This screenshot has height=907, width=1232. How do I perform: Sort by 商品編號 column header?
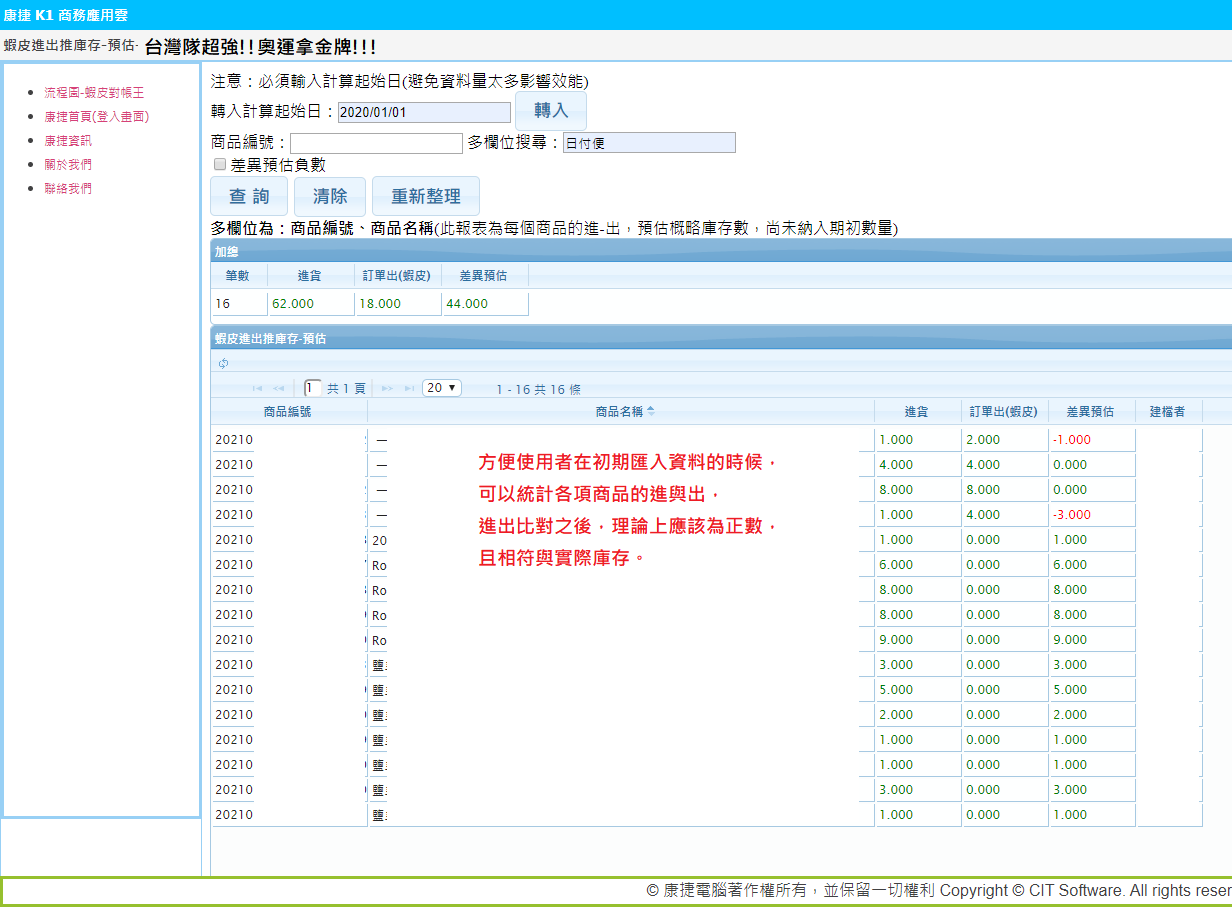click(288, 411)
